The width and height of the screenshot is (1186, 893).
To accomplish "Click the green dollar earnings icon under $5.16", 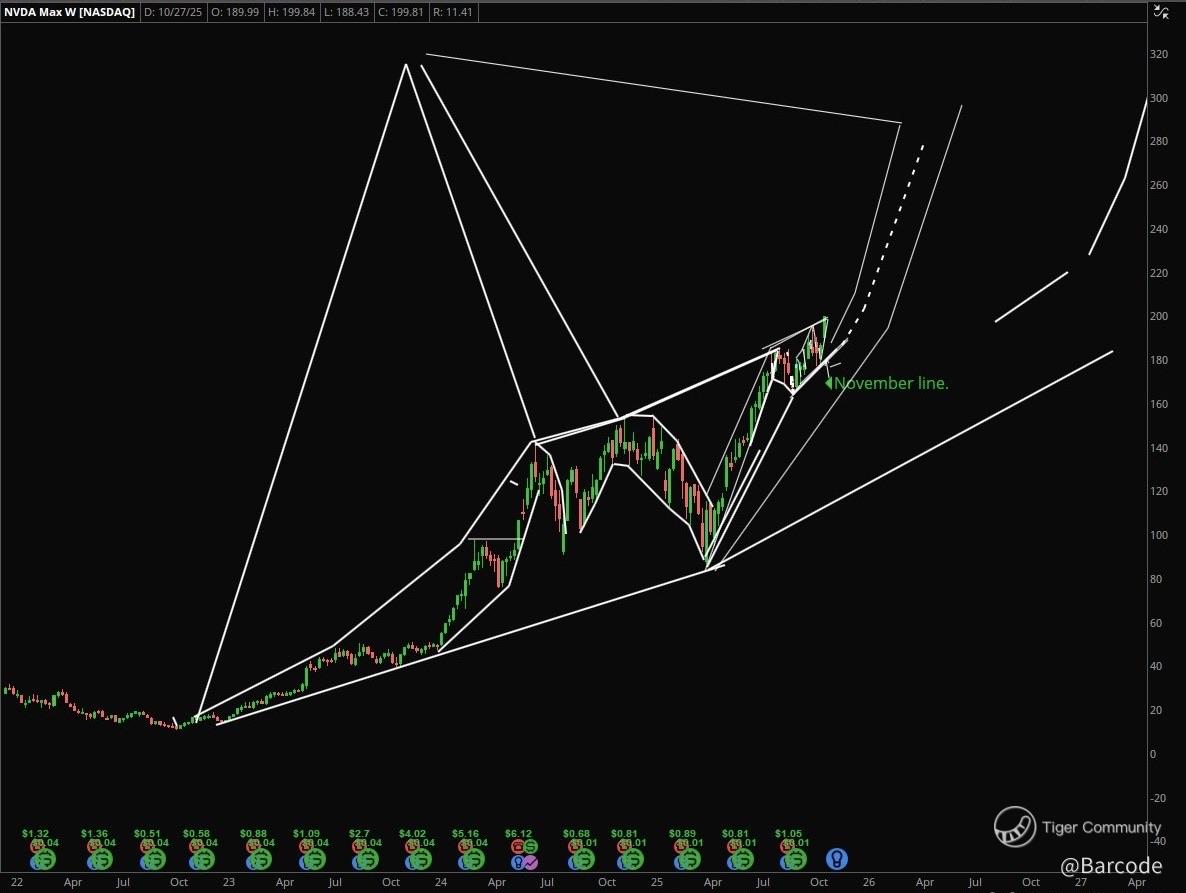I will point(473,860).
